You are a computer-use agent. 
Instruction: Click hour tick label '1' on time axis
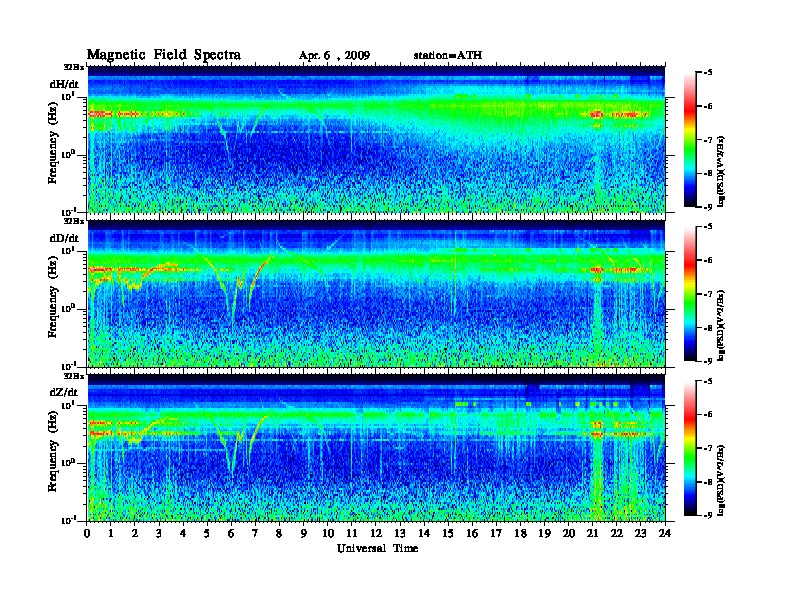pos(111,533)
